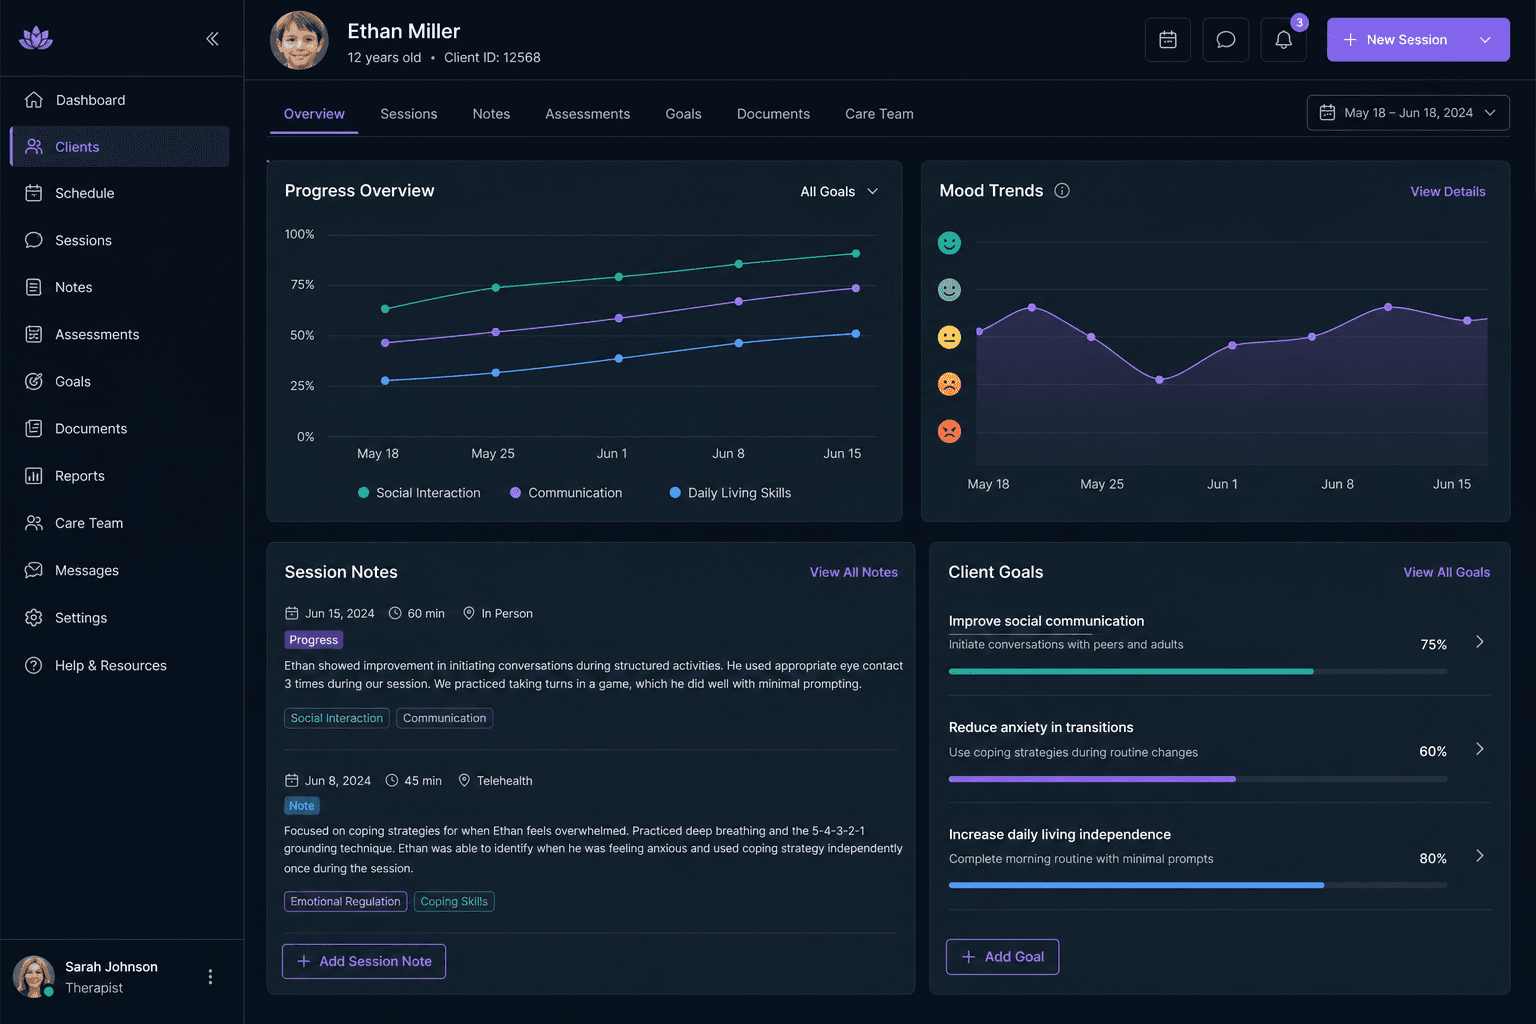The width and height of the screenshot is (1536, 1024).
Task: Click the Settings gear icon
Action: (x=34, y=618)
